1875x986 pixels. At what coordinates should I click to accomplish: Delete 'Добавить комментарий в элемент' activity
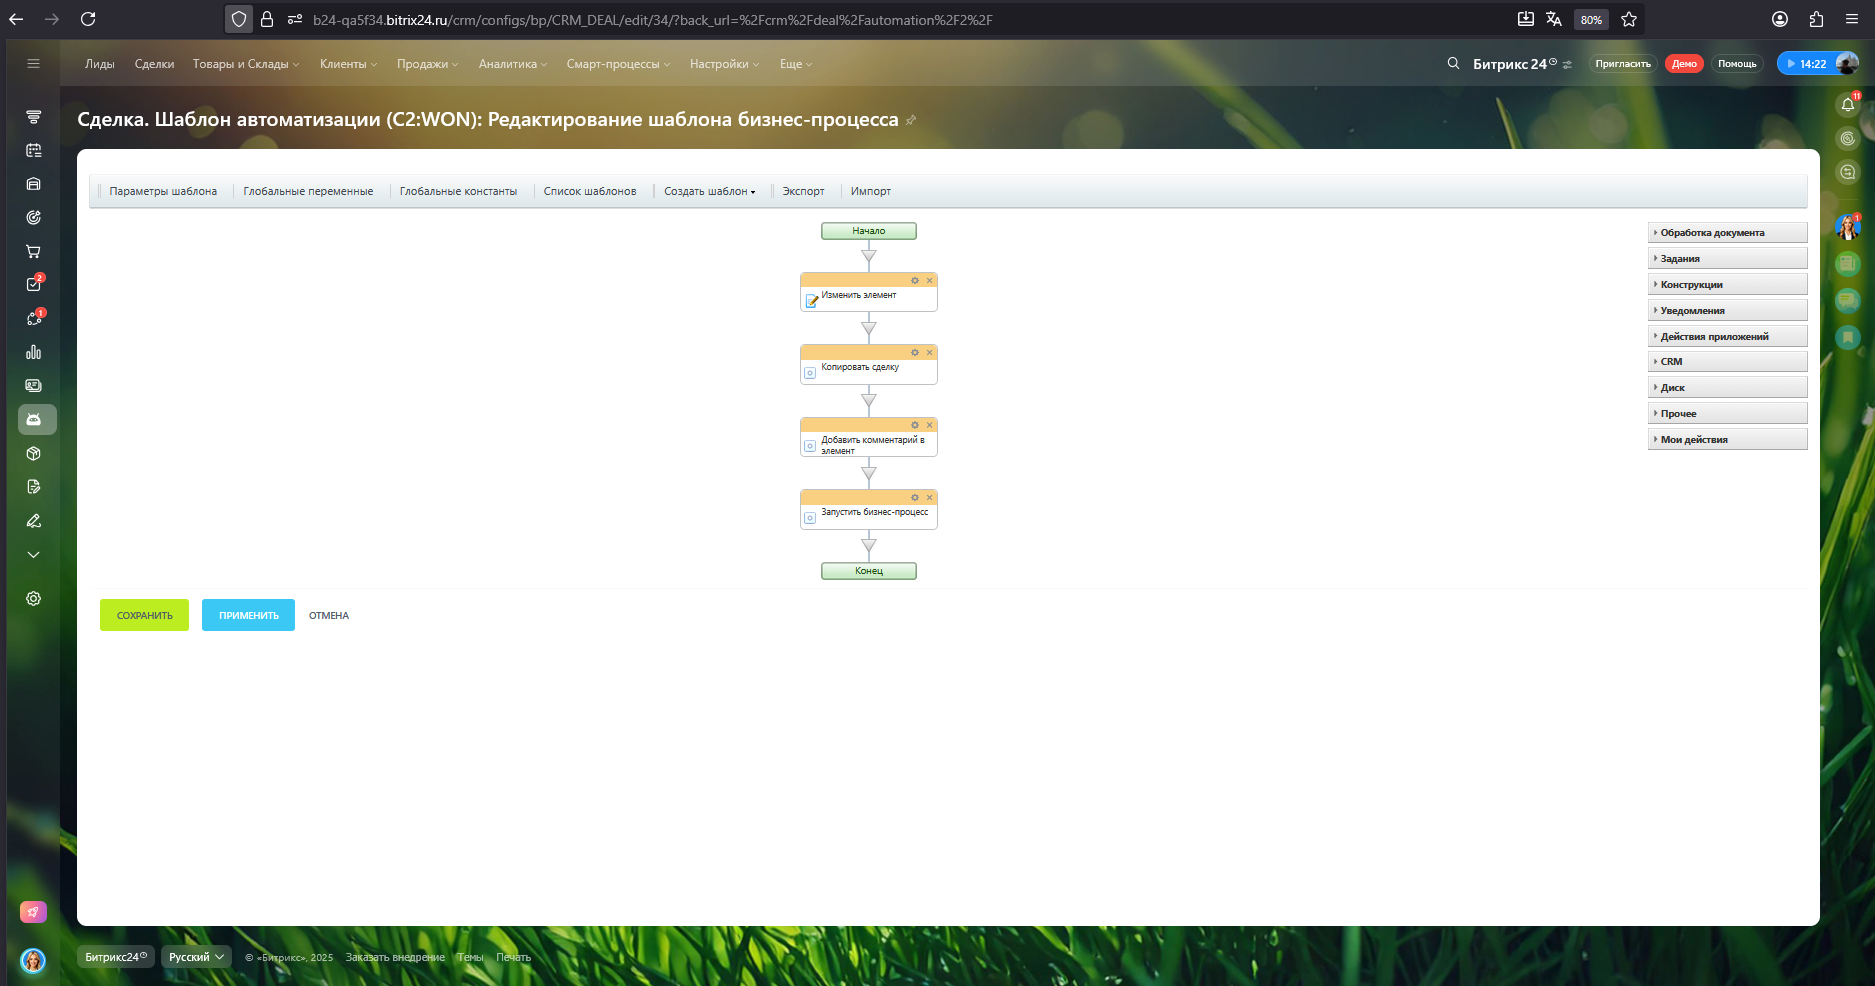(x=929, y=425)
